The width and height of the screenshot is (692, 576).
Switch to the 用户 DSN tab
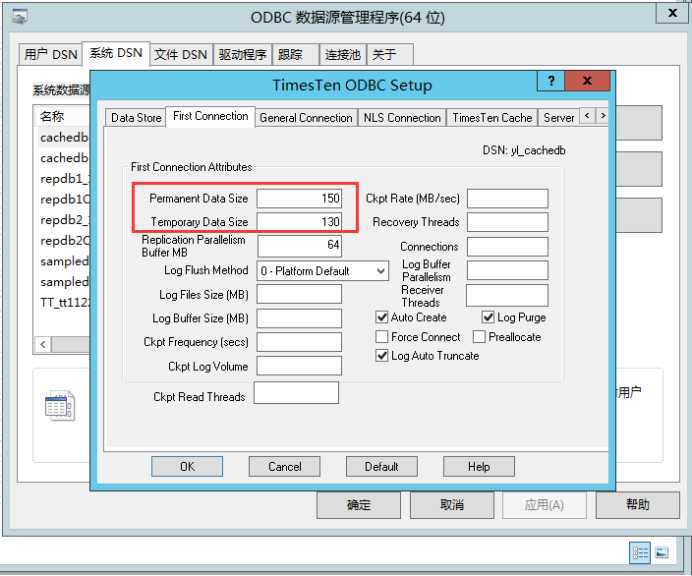(50, 55)
